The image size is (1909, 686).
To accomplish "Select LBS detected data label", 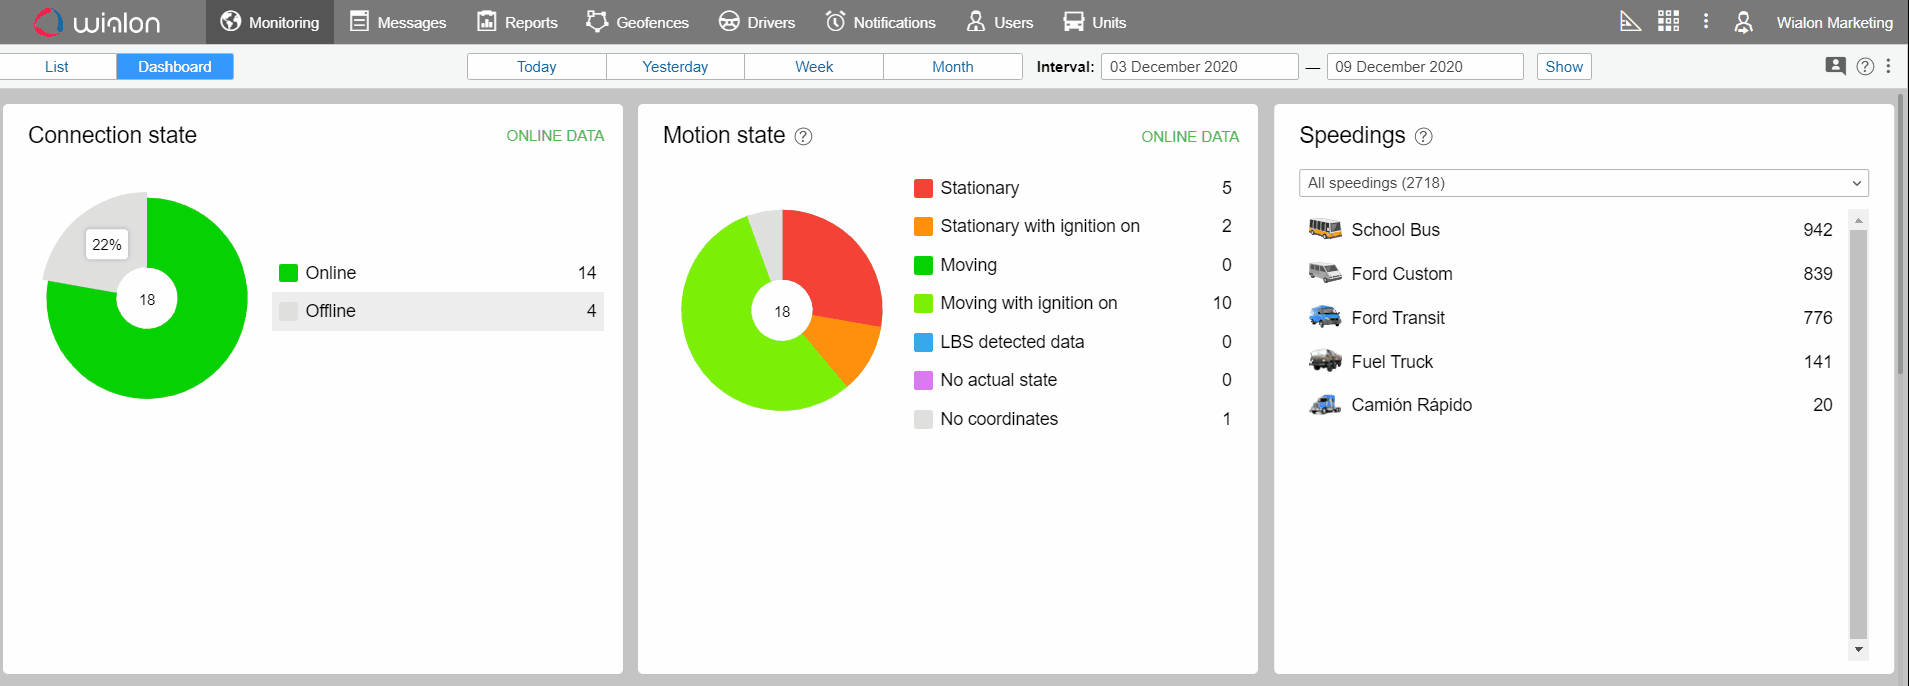I will [1012, 342].
